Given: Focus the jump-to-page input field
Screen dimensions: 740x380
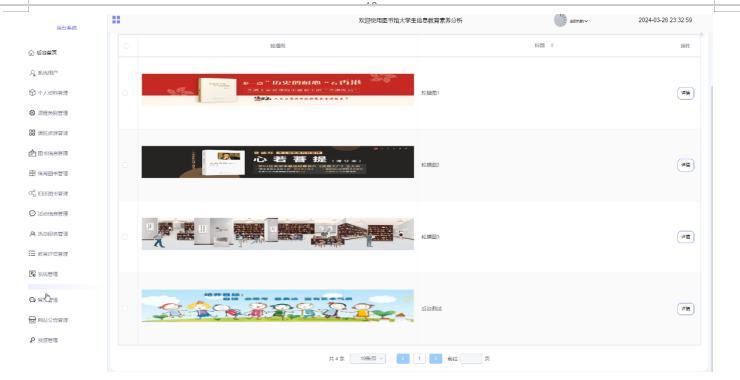Looking at the screenshot, I should [x=471, y=359].
